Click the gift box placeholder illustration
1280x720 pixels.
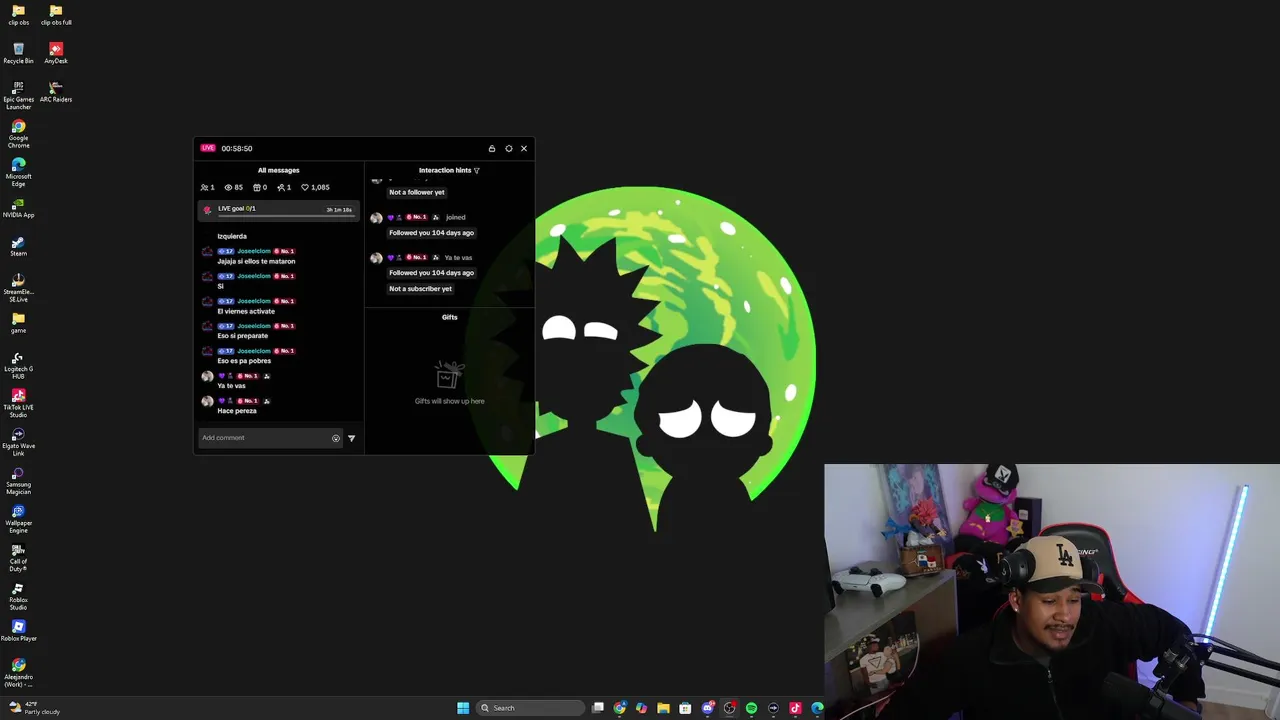449,375
